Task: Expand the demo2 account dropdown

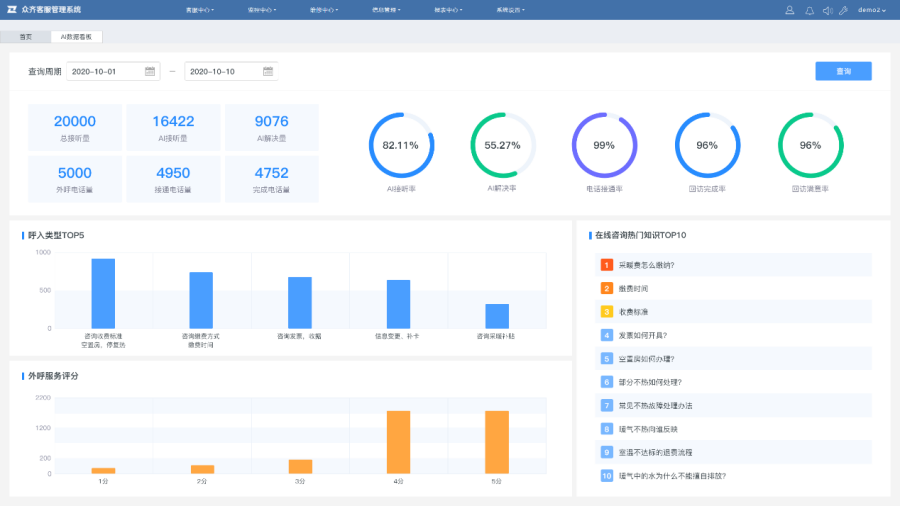Action: coord(871,10)
